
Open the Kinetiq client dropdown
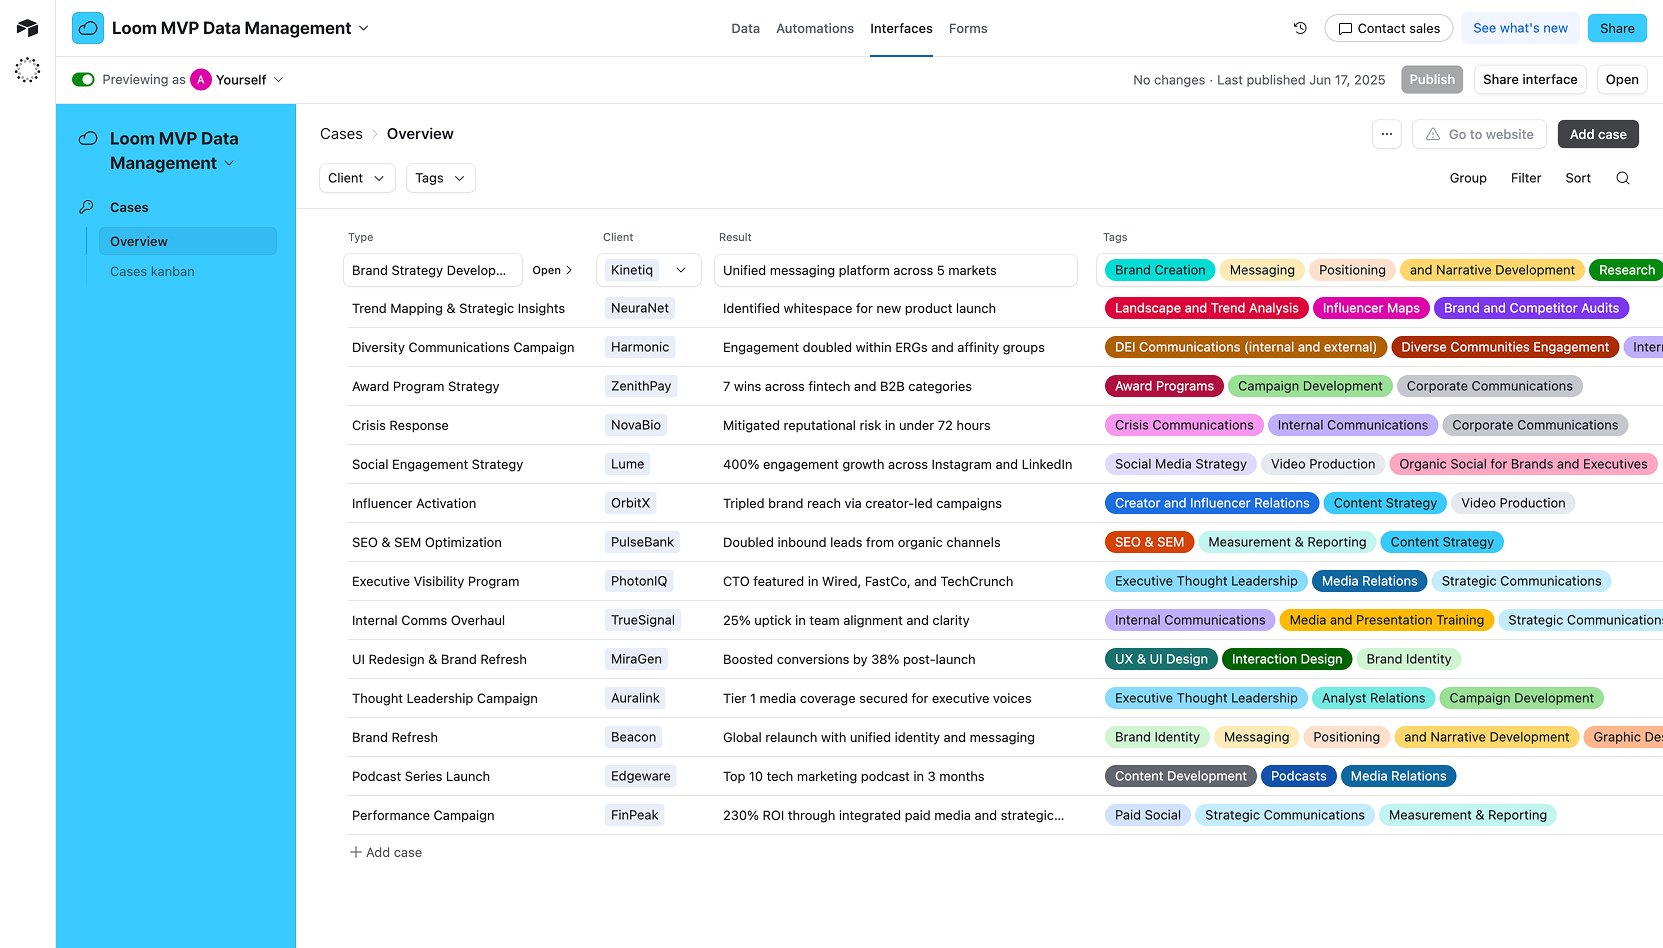(x=648, y=270)
